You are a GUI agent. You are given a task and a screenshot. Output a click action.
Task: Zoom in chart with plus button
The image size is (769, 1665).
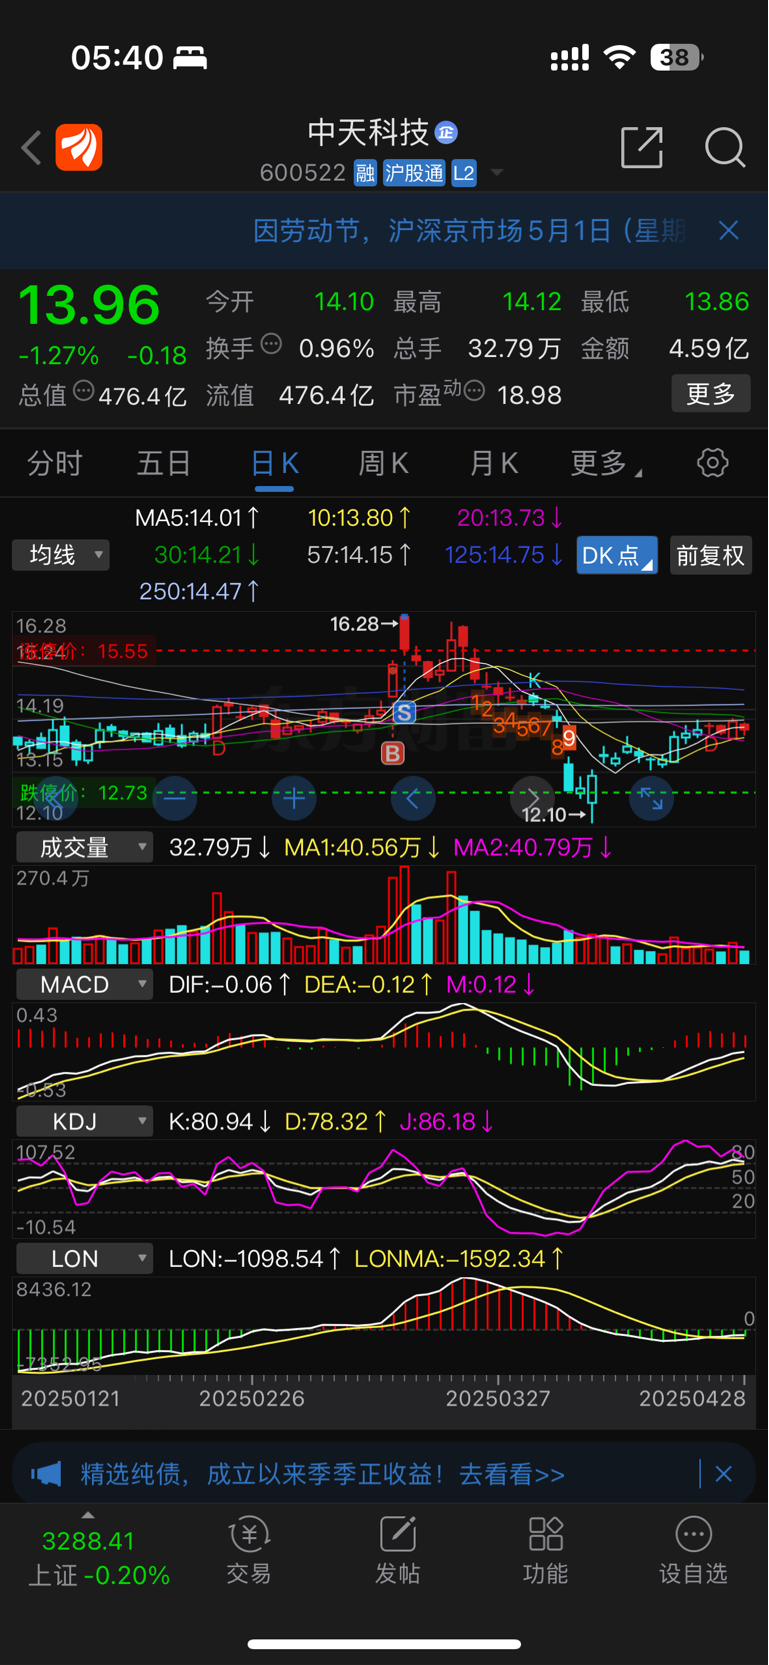294,798
